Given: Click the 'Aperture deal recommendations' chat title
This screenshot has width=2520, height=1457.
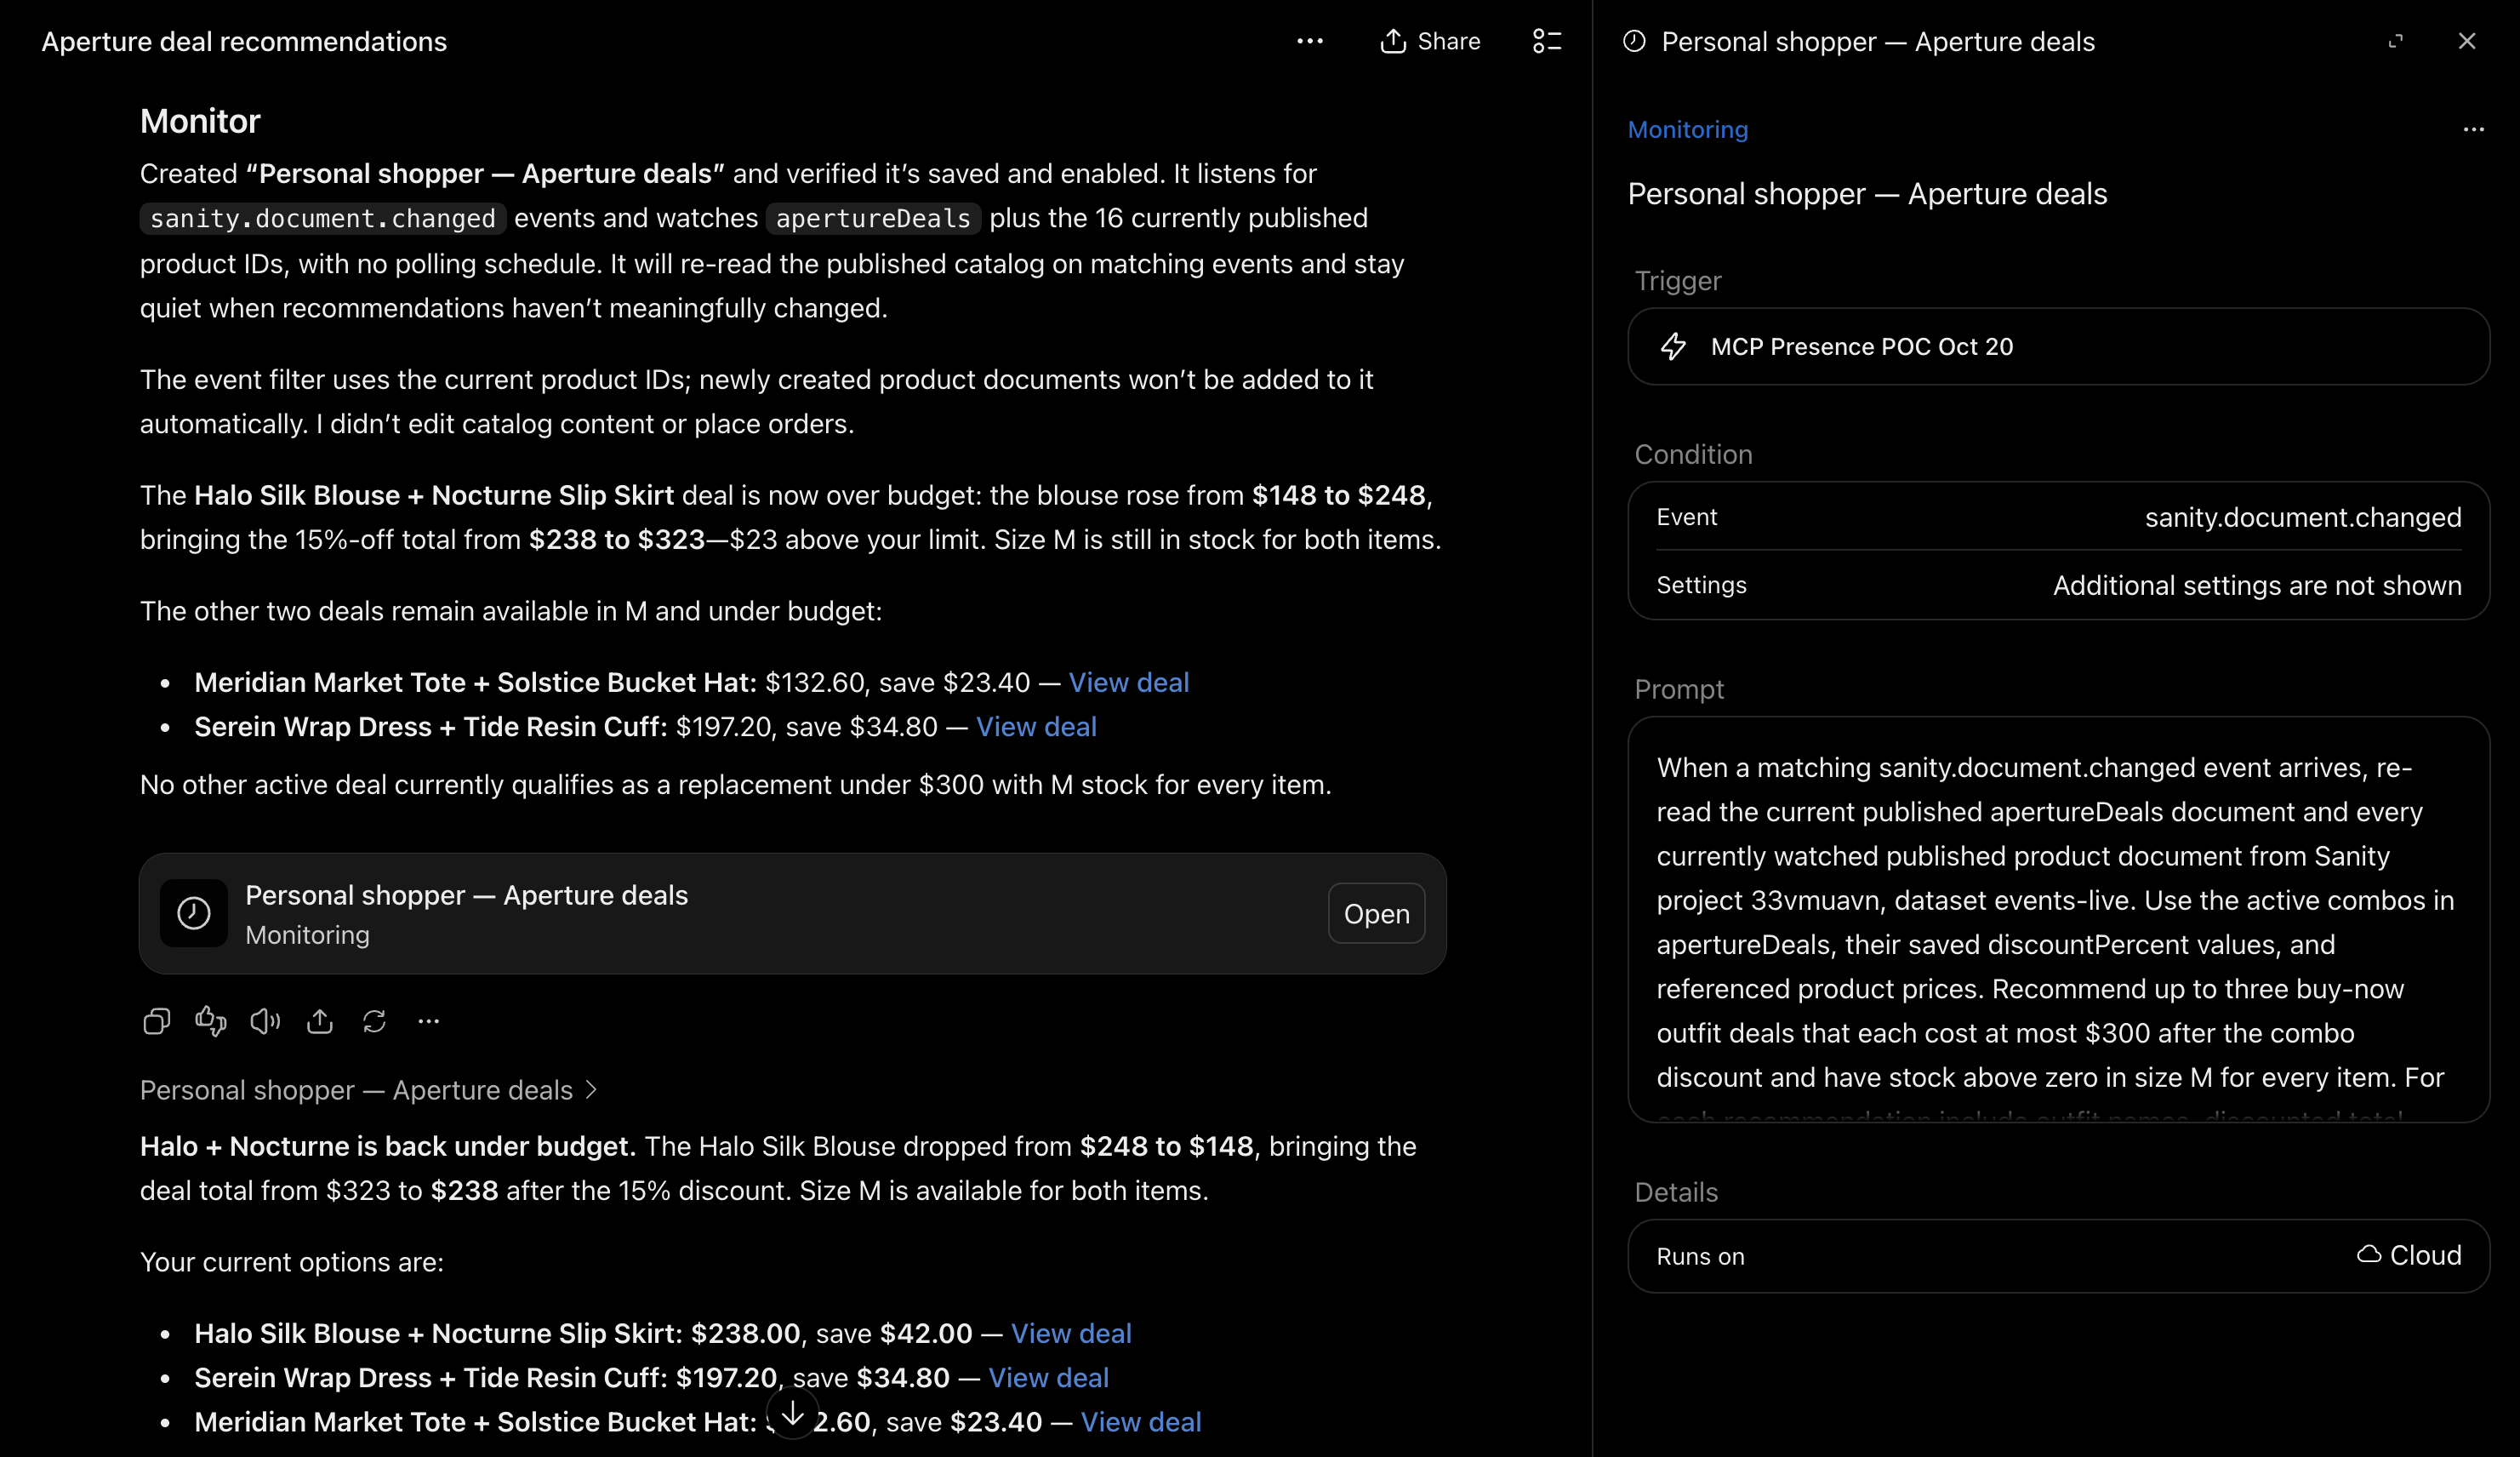Looking at the screenshot, I should [244, 41].
